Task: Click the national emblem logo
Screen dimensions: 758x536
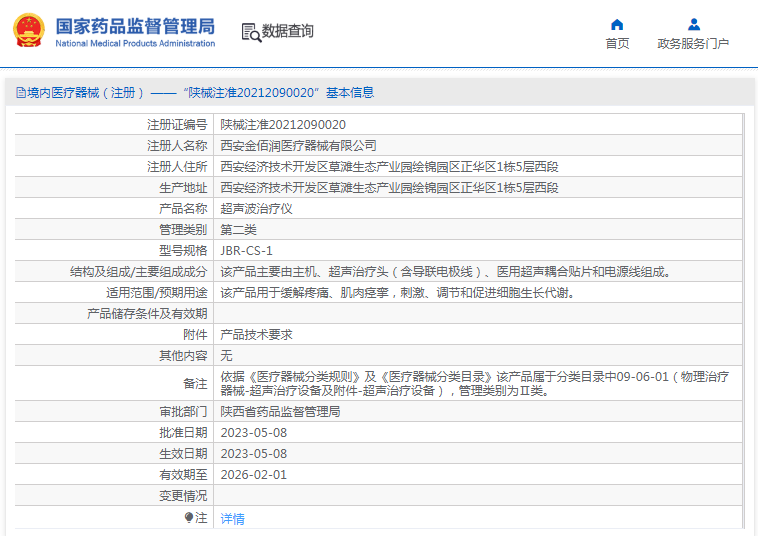Action: point(29,30)
